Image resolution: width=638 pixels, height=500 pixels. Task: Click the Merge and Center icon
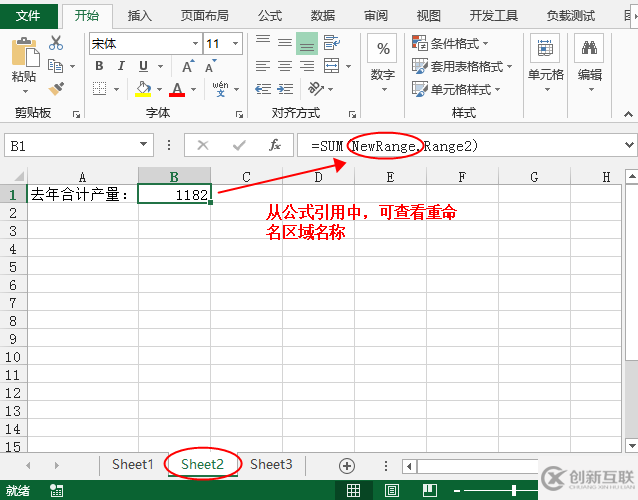pyautogui.click(x=332, y=66)
